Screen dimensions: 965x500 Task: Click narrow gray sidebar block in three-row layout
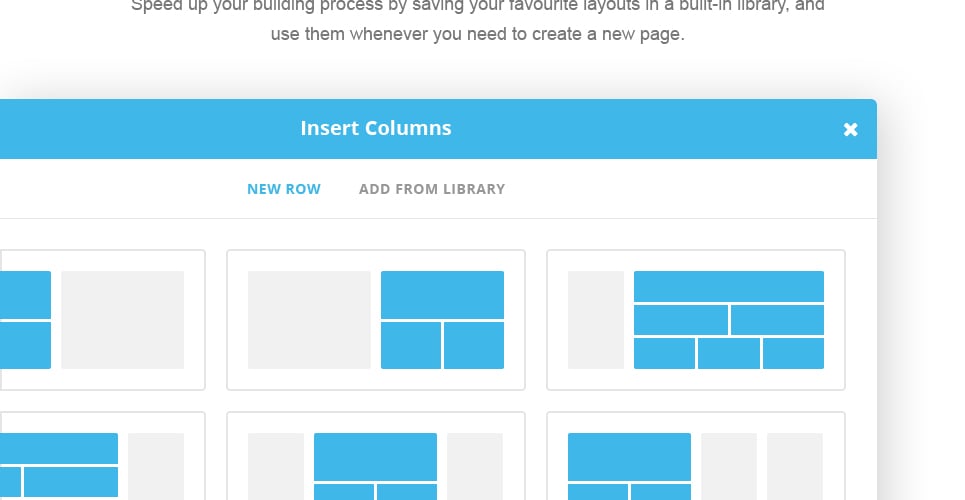point(596,320)
